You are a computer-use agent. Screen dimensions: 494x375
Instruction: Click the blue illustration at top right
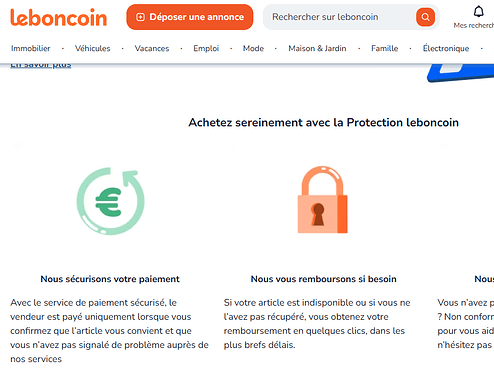click(x=461, y=72)
